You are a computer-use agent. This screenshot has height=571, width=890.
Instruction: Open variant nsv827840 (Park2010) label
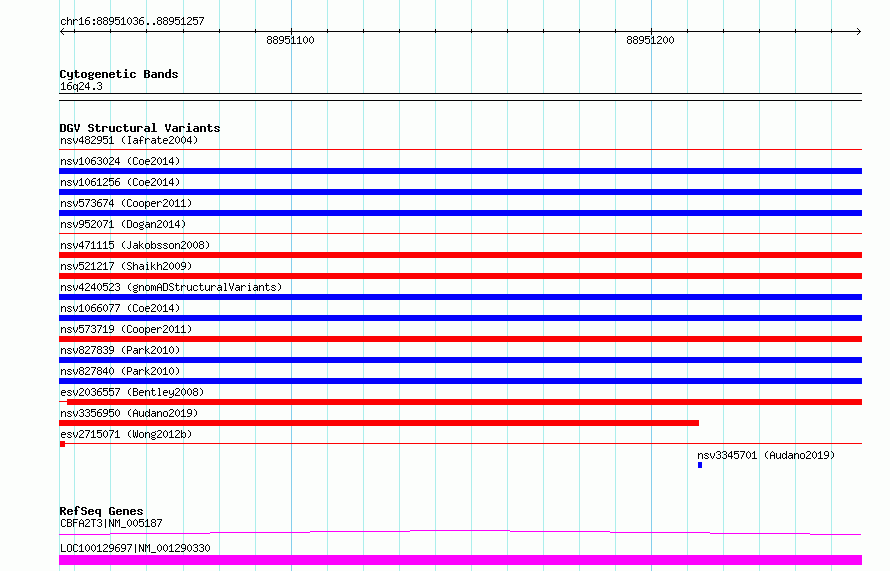point(120,371)
